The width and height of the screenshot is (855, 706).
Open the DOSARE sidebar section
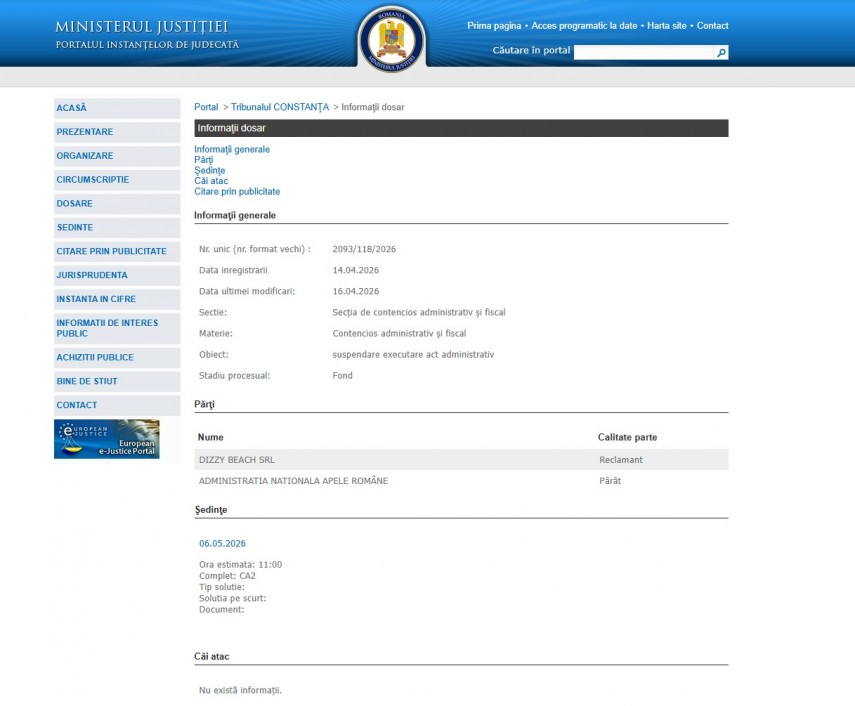coord(75,204)
